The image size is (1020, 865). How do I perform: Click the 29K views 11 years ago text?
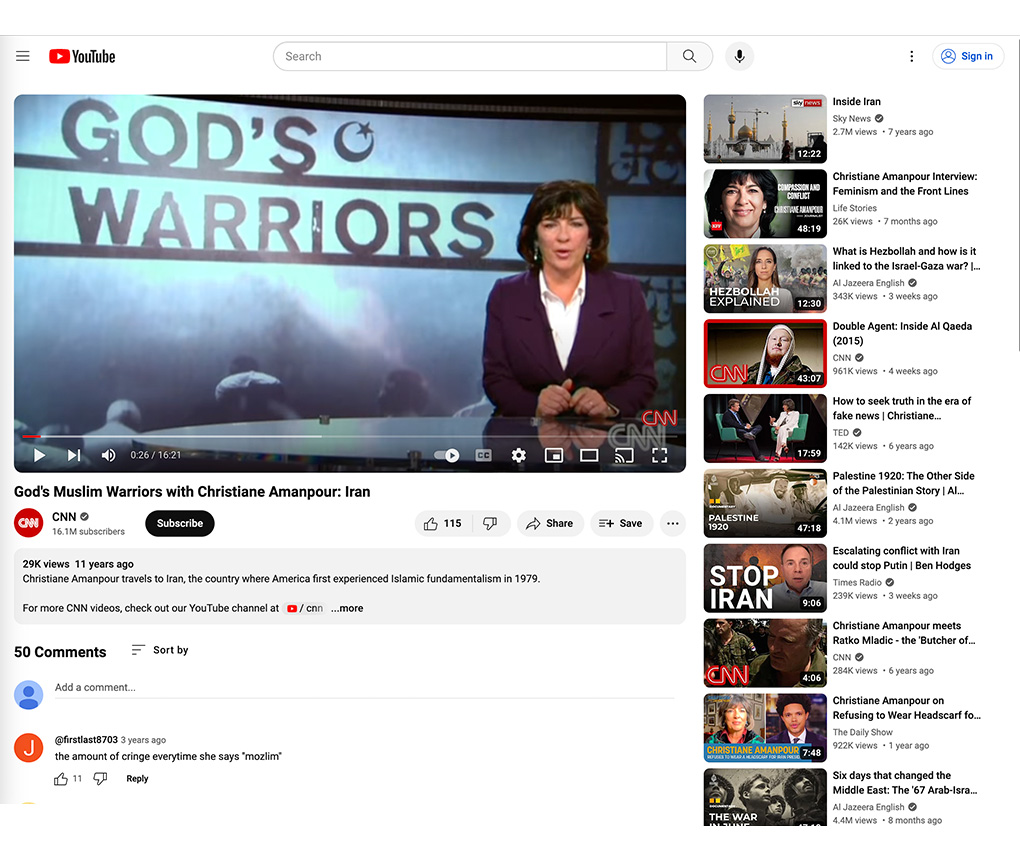78,564
